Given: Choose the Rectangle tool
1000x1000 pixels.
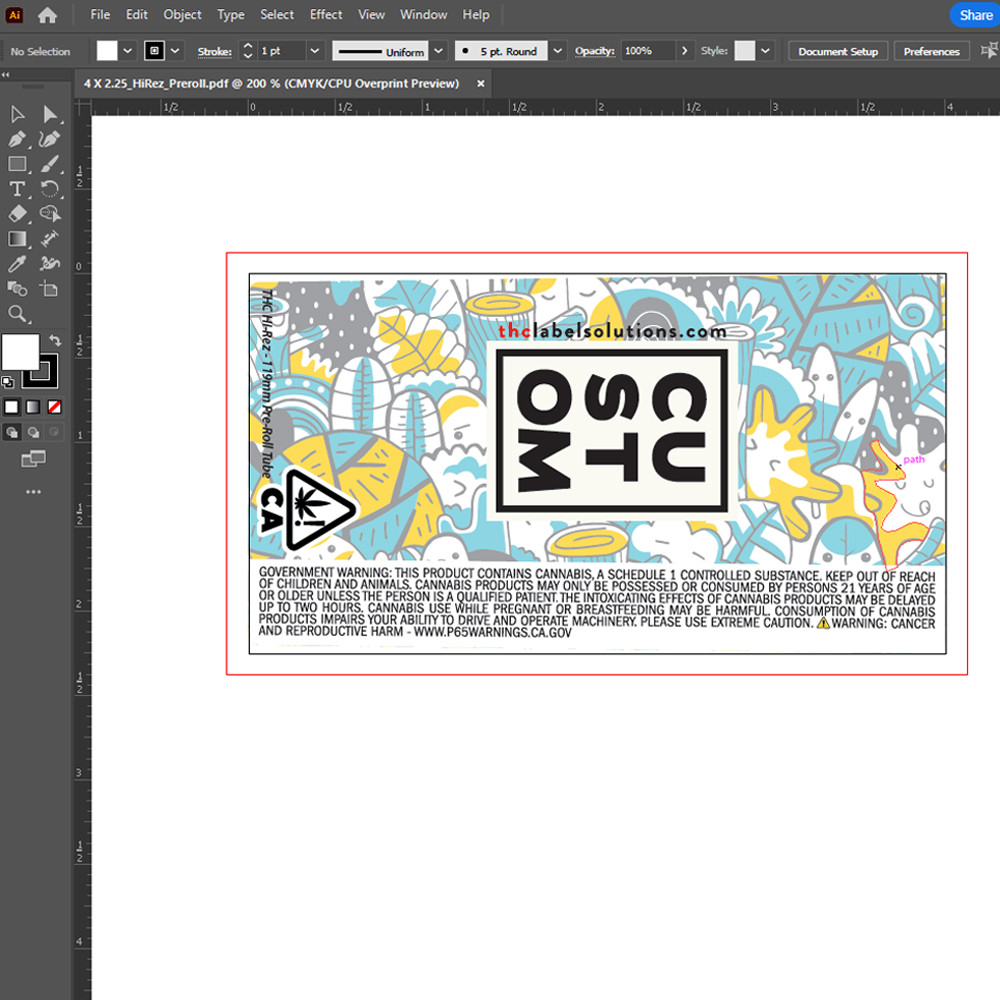Looking at the screenshot, I should tap(17, 164).
